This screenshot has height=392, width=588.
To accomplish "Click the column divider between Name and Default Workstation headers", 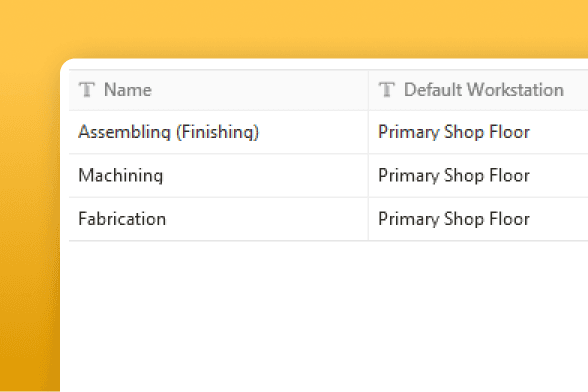I will (368, 90).
